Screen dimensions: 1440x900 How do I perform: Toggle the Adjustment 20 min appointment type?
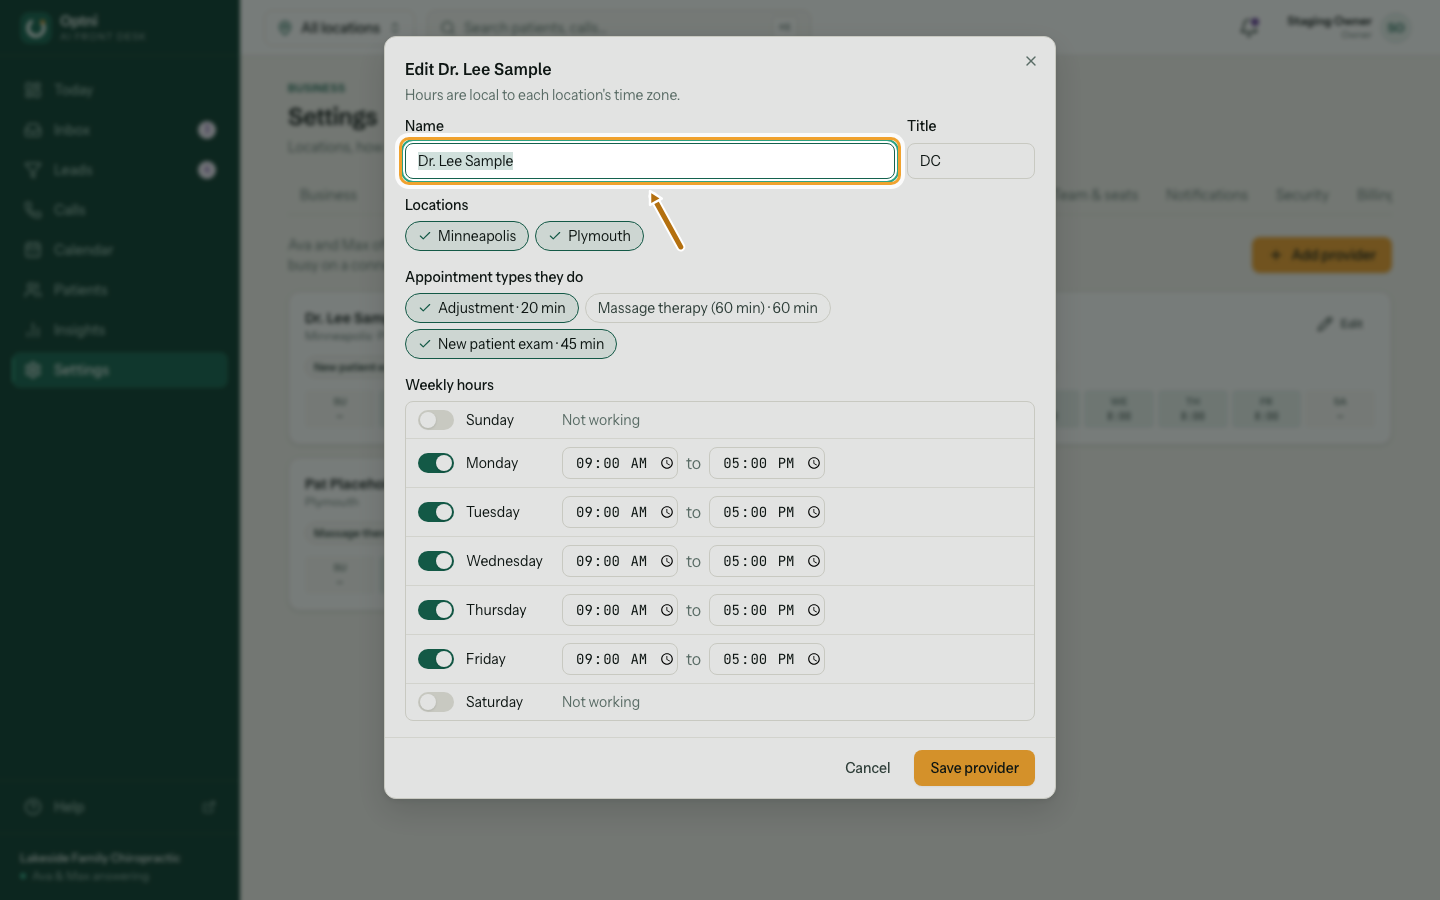[492, 308]
